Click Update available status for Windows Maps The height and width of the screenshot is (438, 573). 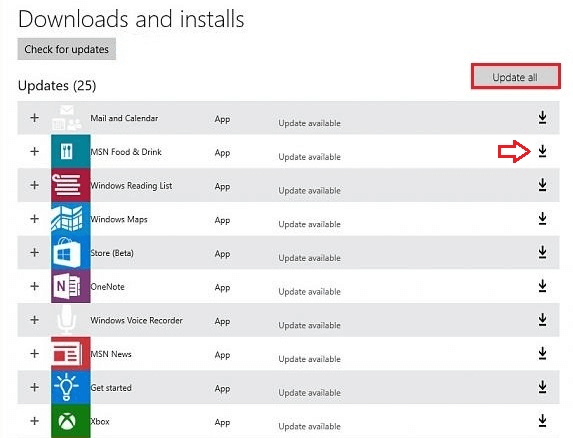click(309, 224)
